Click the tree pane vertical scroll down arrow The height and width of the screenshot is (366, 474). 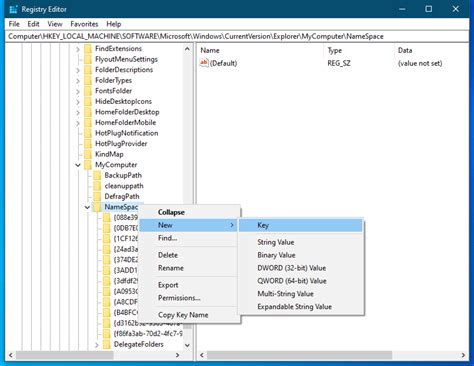coord(188,345)
